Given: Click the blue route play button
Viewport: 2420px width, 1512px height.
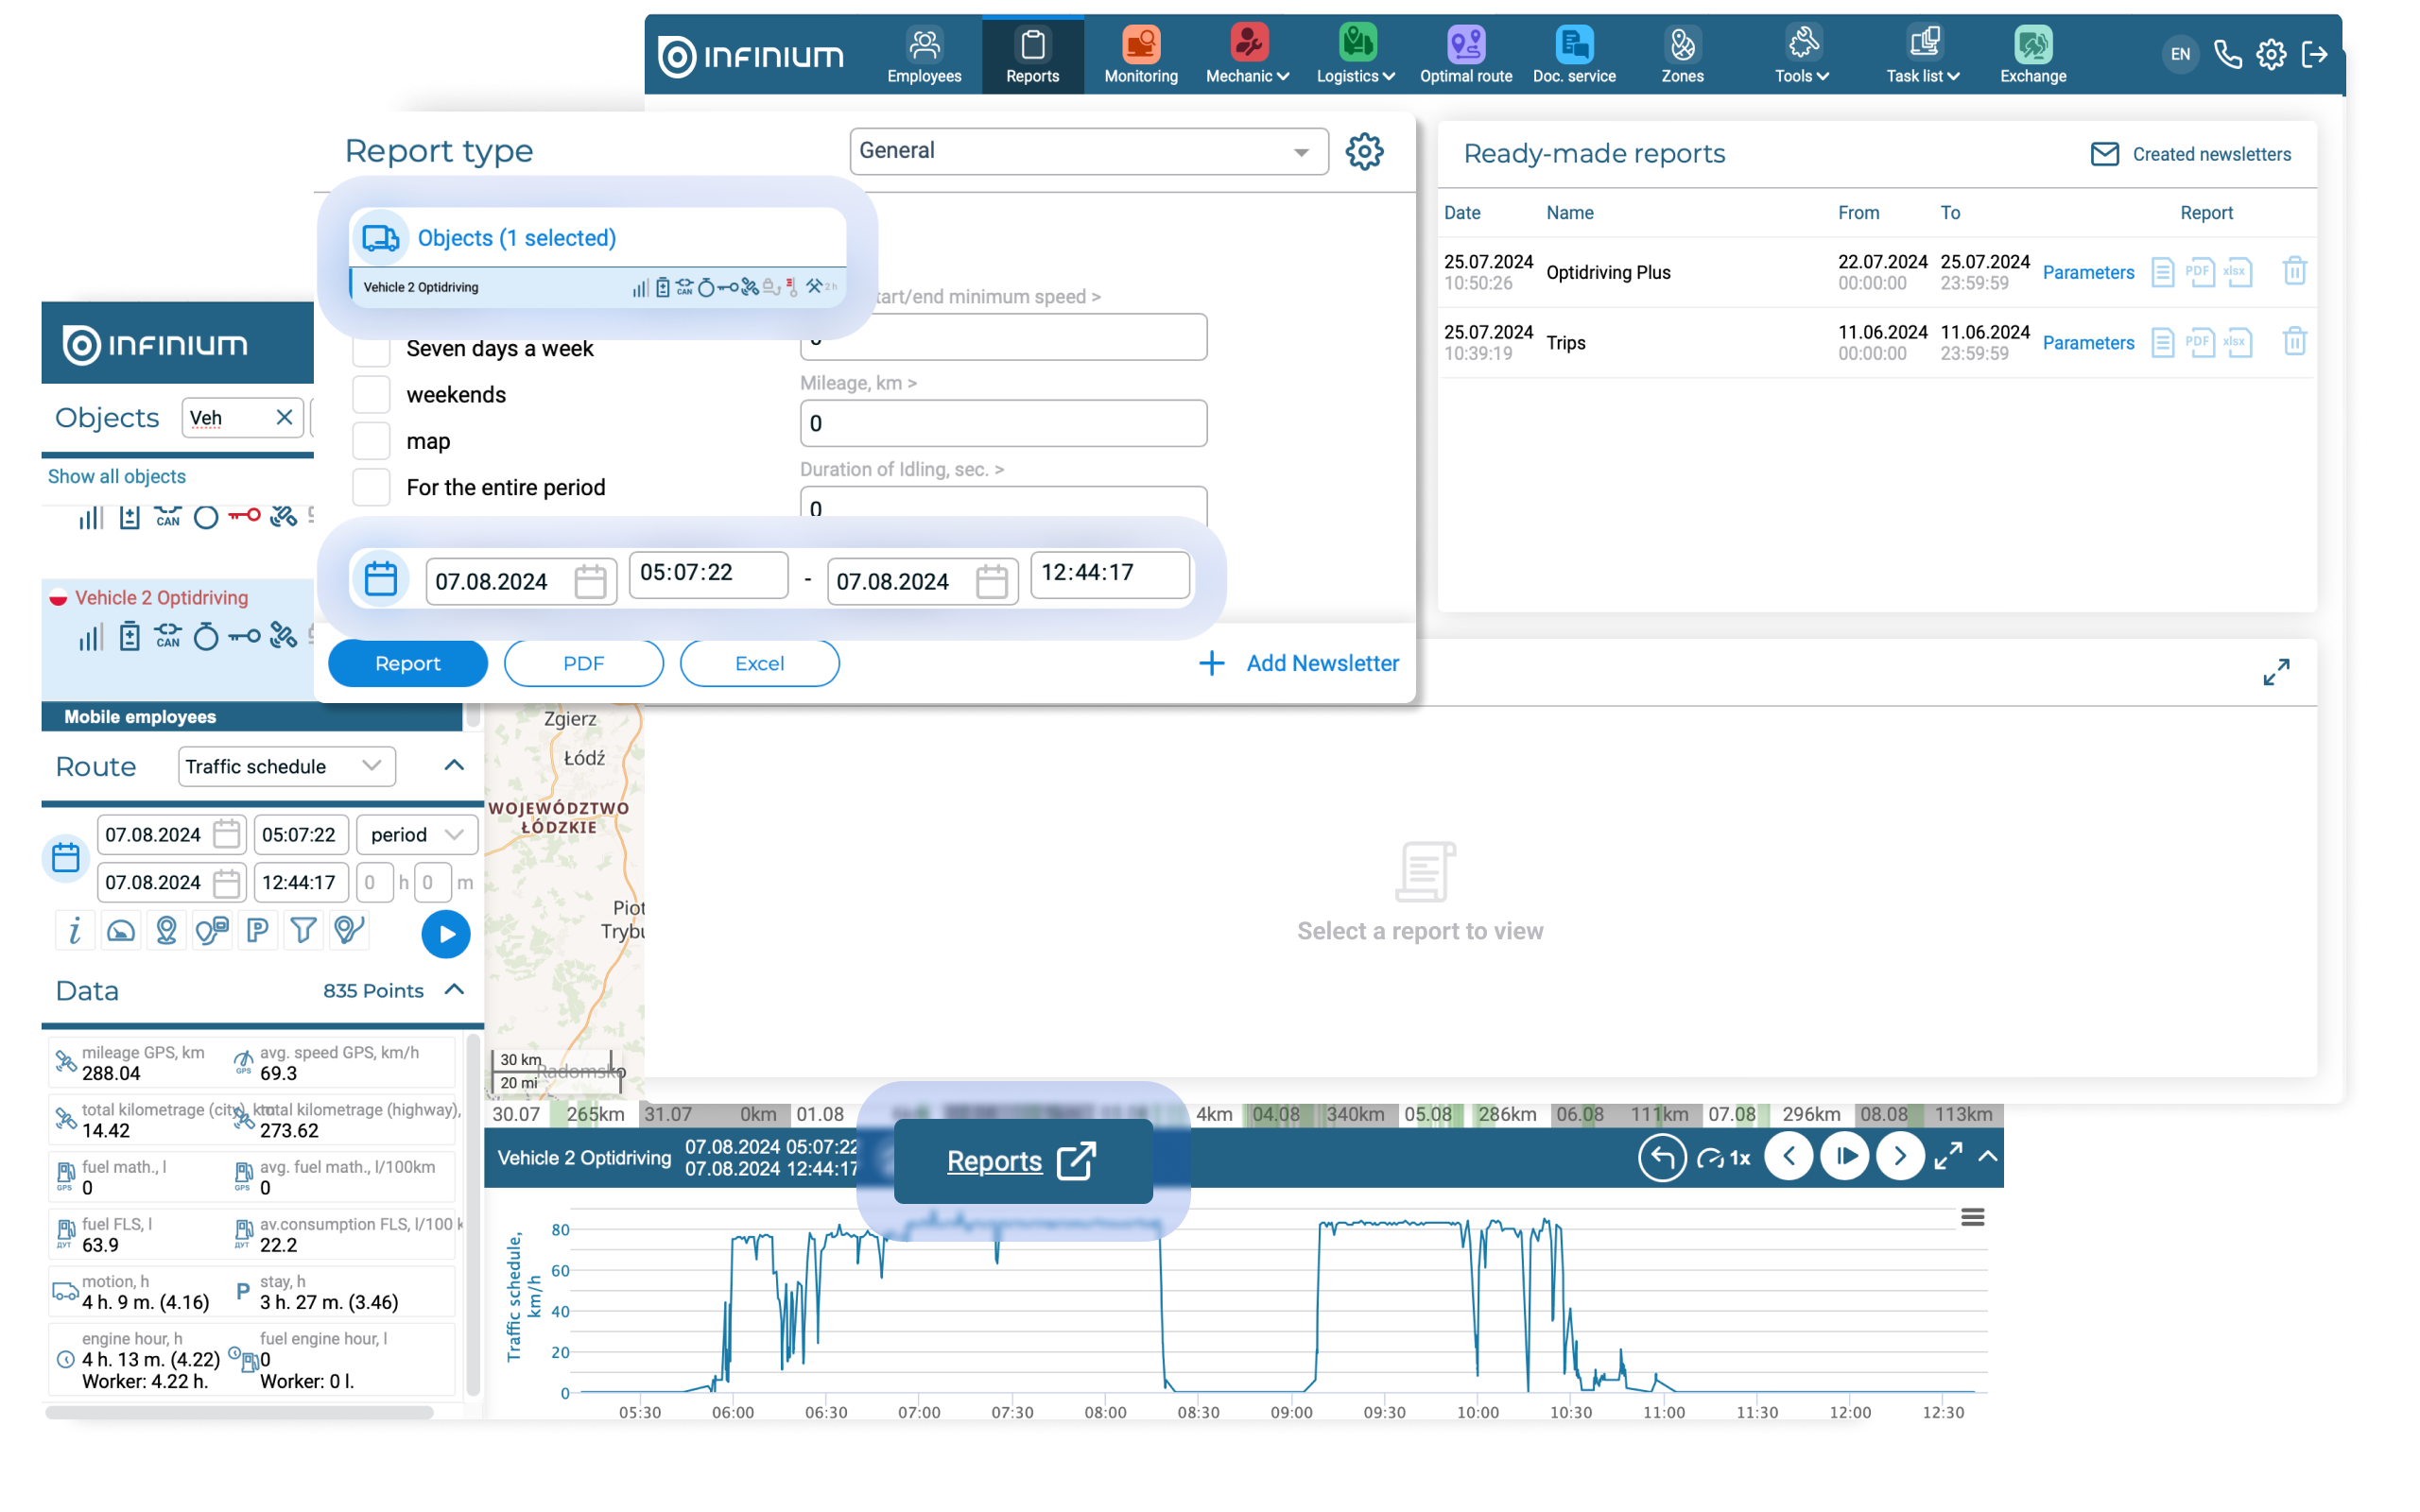Looking at the screenshot, I should (446, 934).
